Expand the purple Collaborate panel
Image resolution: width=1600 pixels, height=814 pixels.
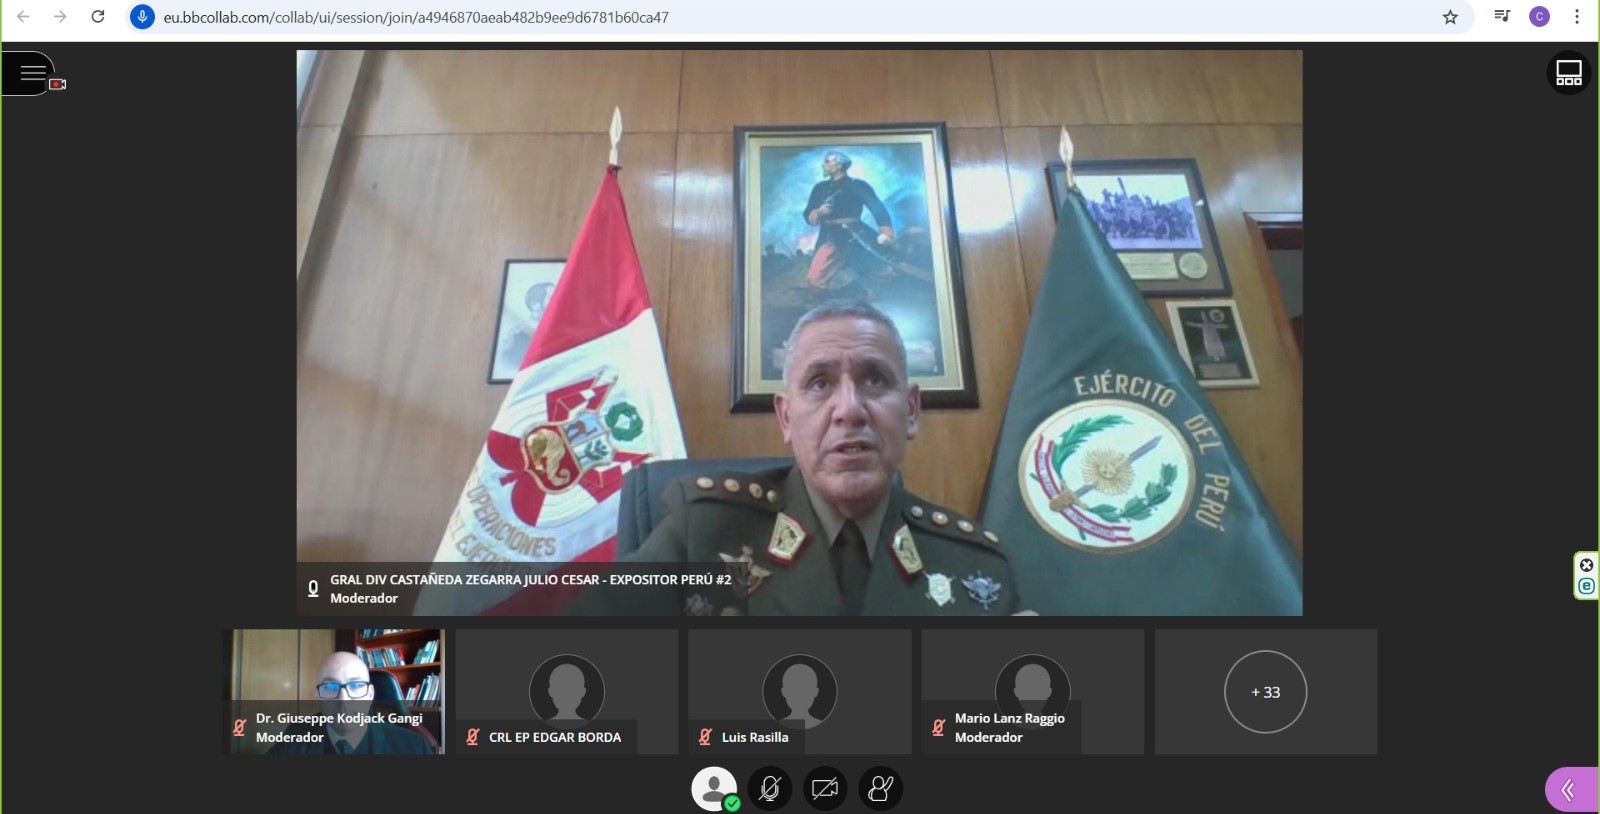click(1570, 790)
